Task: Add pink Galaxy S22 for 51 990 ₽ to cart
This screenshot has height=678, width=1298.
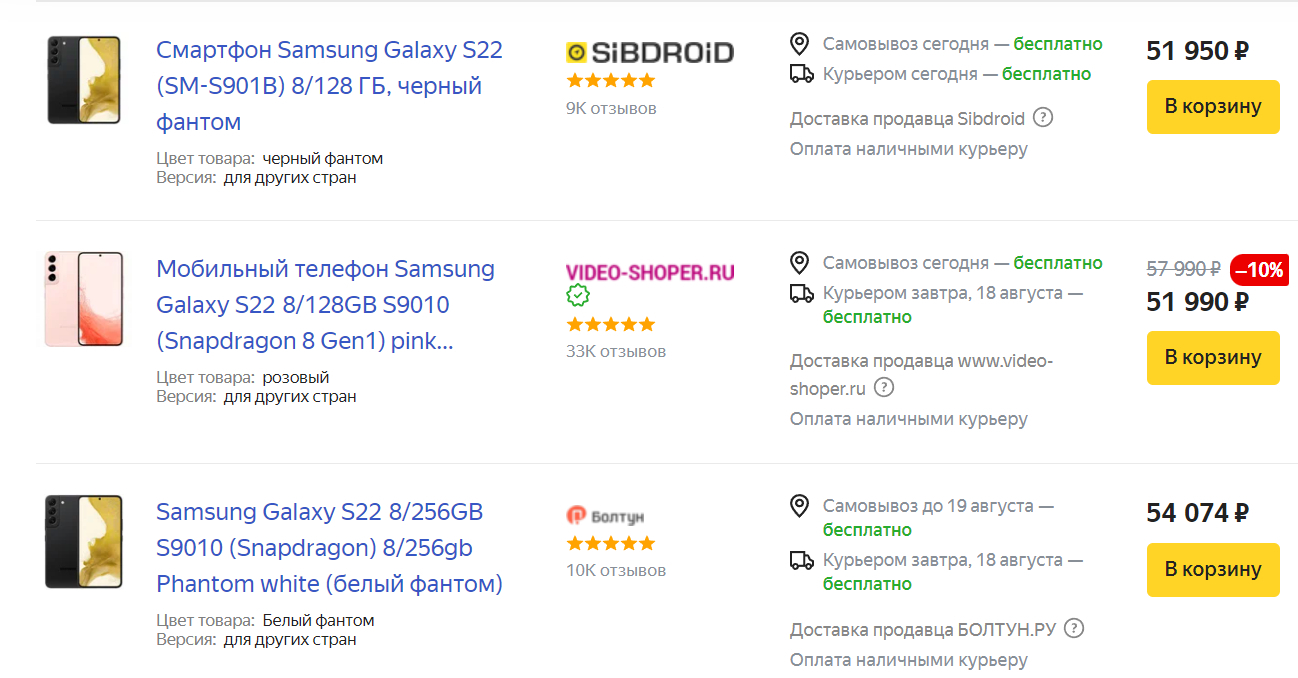Action: pos(1212,358)
